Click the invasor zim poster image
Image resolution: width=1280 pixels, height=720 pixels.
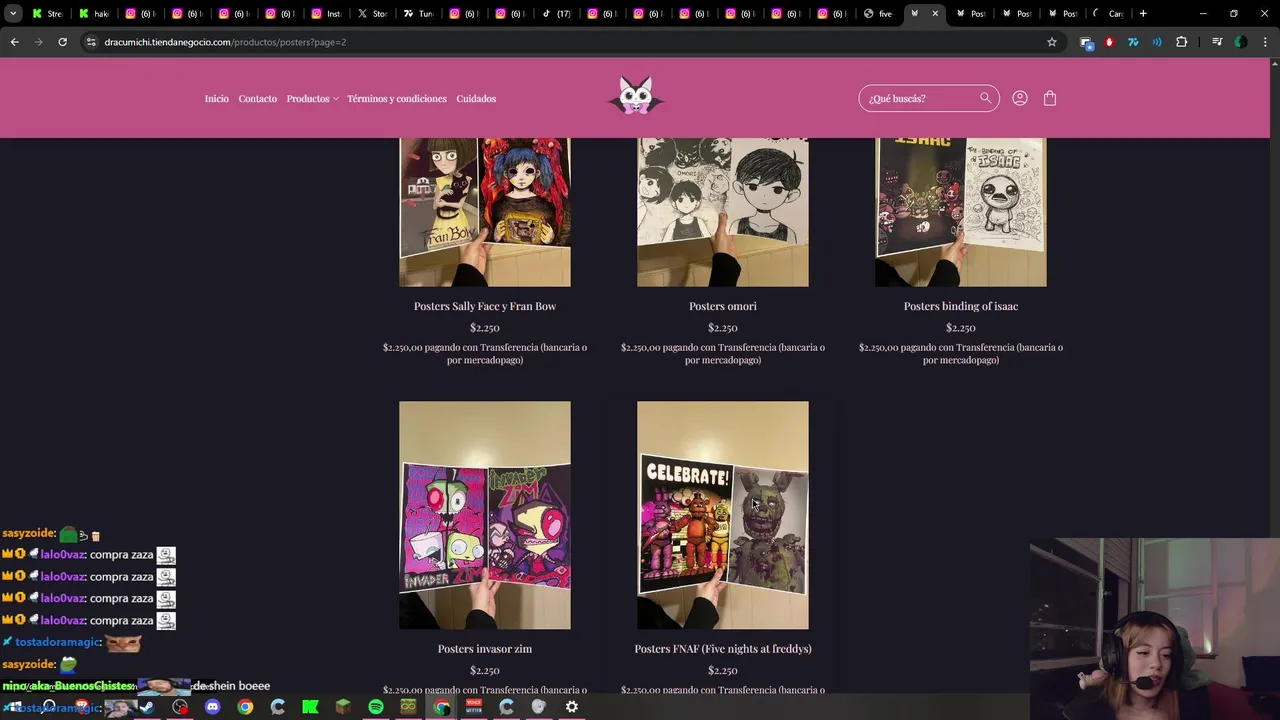tap(485, 515)
